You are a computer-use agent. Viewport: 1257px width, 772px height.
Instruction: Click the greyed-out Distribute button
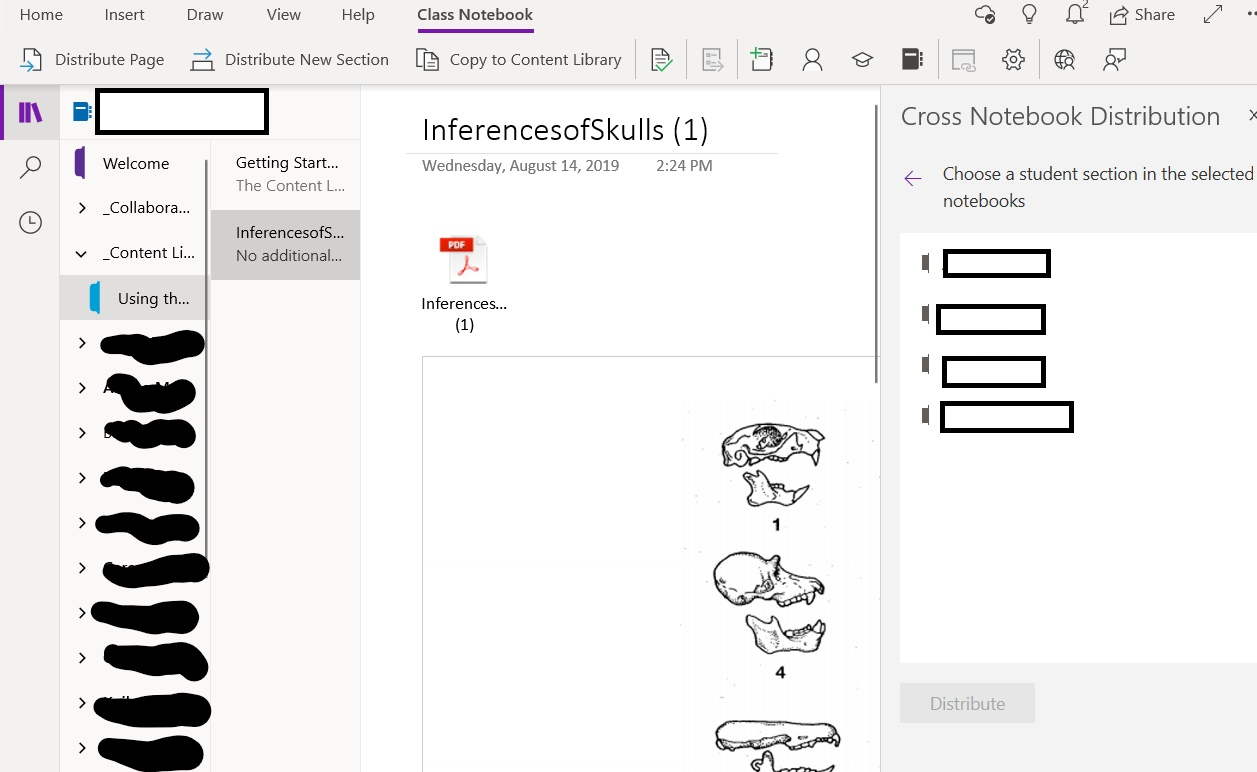pyautogui.click(x=967, y=703)
